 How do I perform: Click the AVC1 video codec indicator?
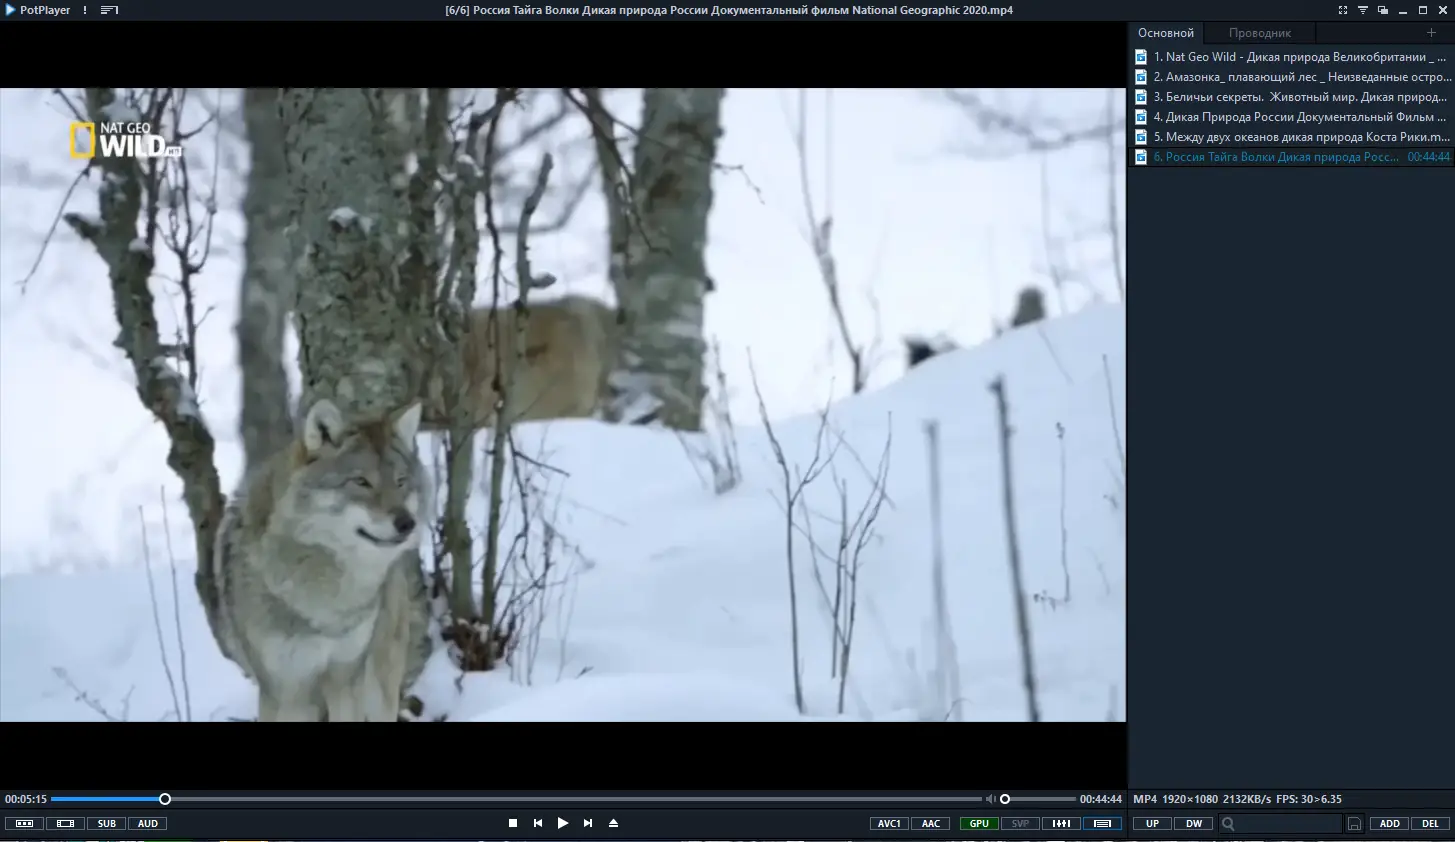888,823
